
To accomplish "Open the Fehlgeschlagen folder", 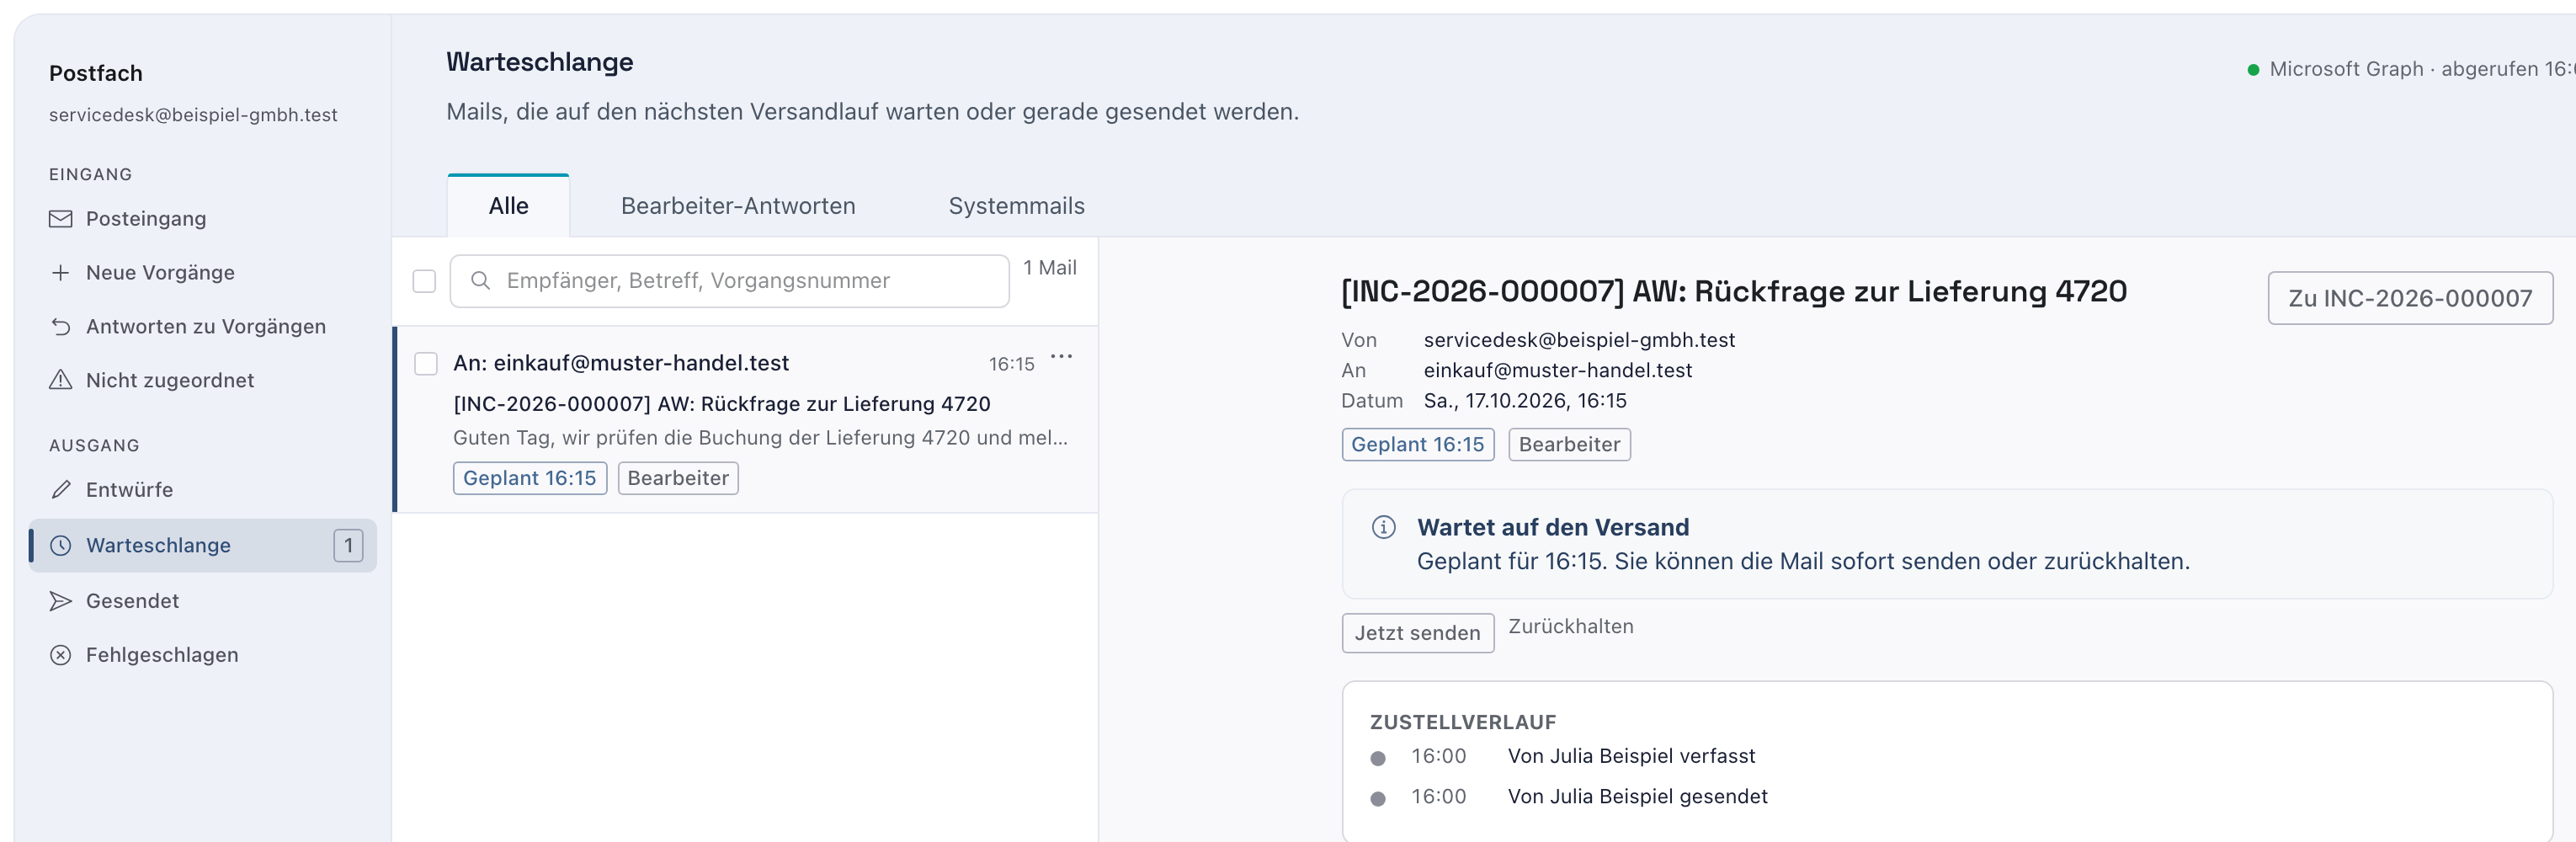I will (x=203, y=655).
